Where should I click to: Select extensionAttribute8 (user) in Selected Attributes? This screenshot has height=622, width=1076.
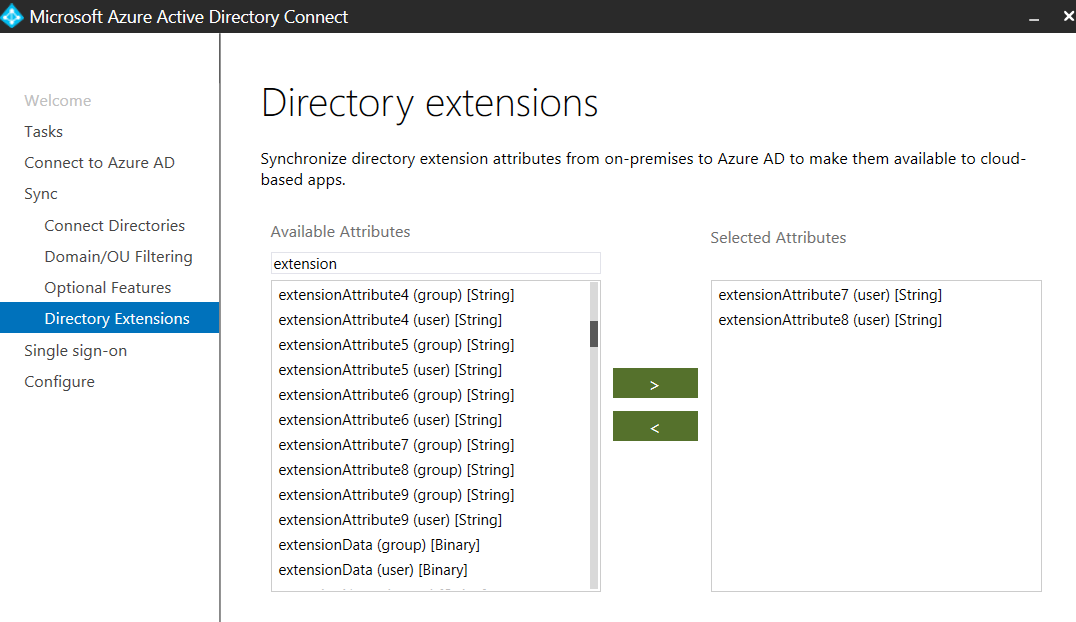tap(827, 319)
